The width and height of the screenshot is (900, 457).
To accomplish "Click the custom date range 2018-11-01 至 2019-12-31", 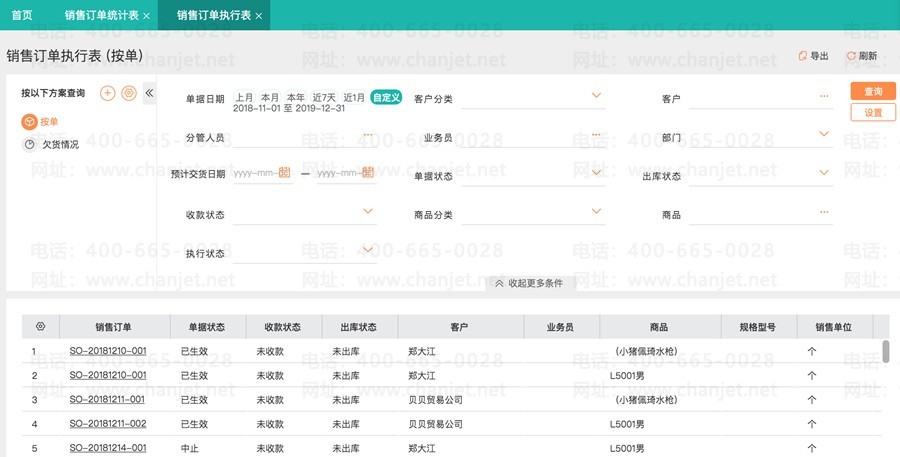I will click(x=289, y=109).
